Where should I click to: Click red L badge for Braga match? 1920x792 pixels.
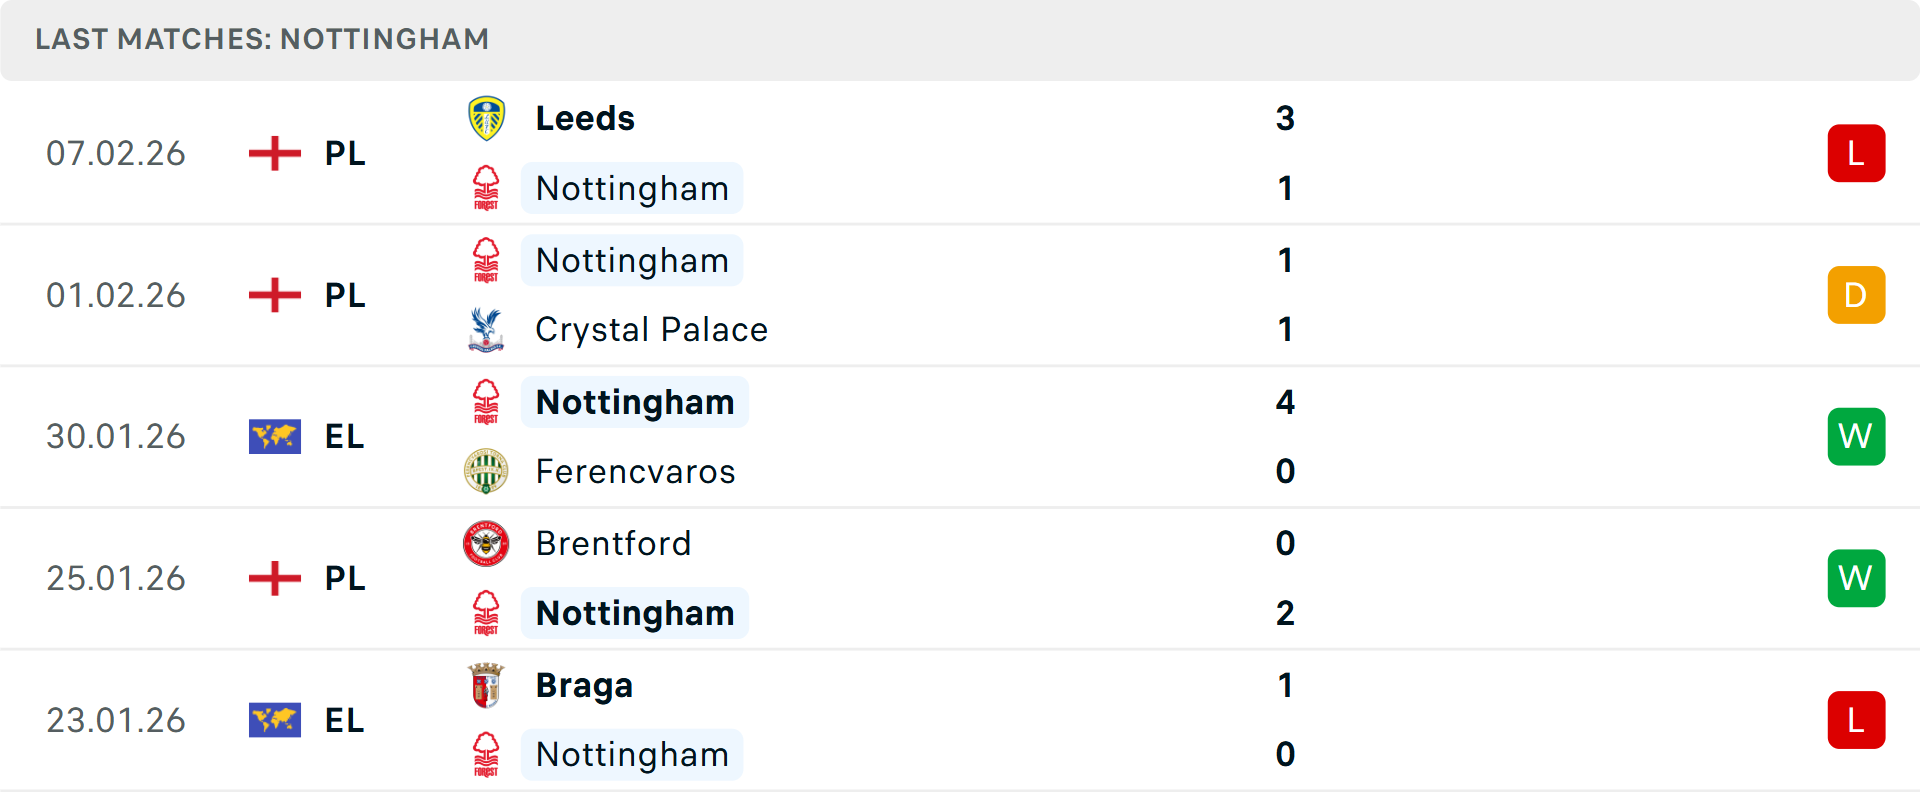1856,720
